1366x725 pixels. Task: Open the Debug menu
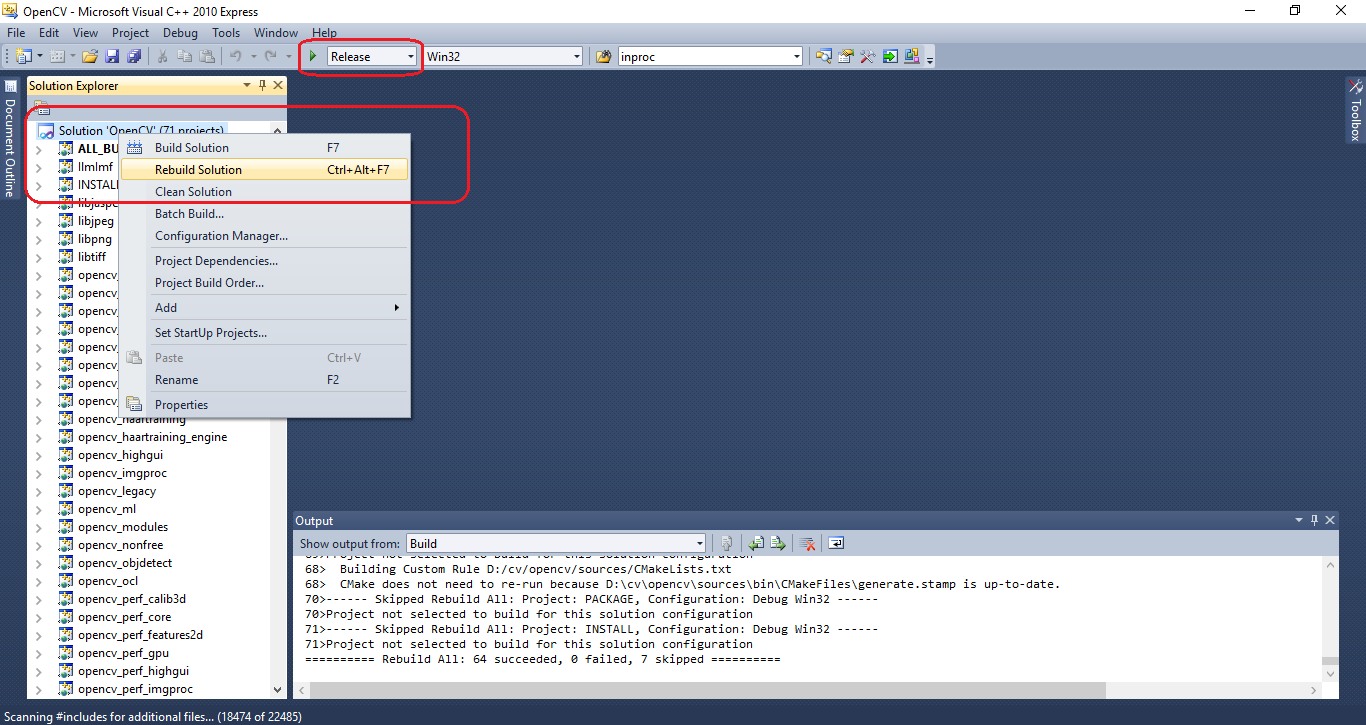tap(180, 33)
